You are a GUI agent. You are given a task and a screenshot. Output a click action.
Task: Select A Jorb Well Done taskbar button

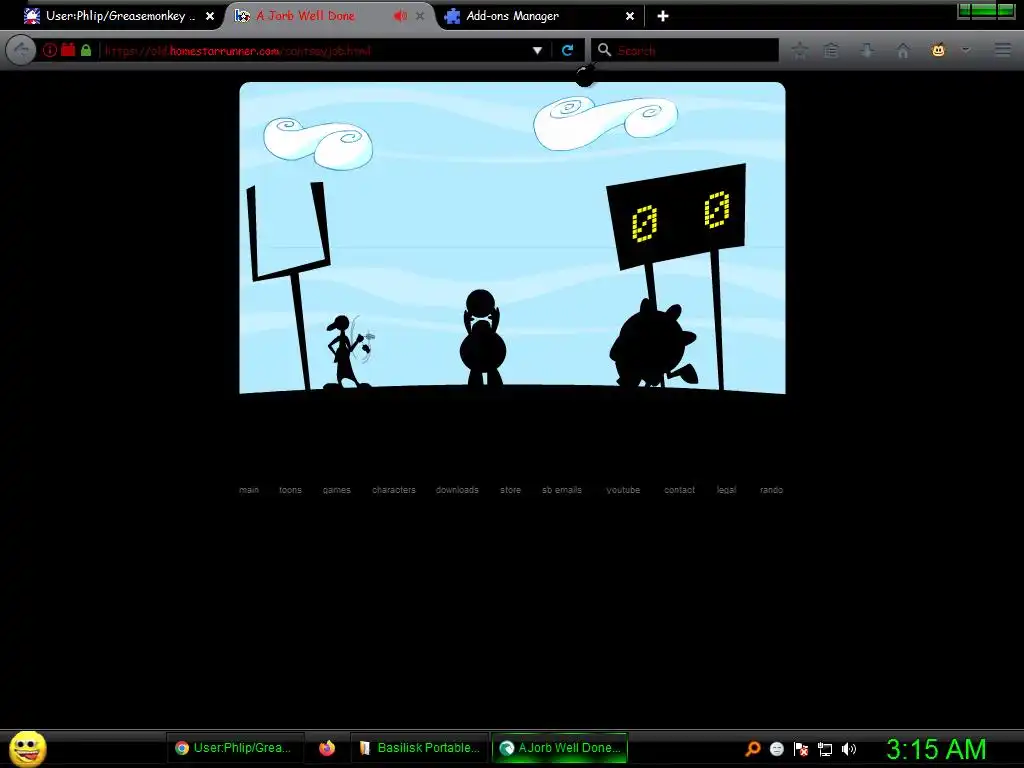pos(559,748)
